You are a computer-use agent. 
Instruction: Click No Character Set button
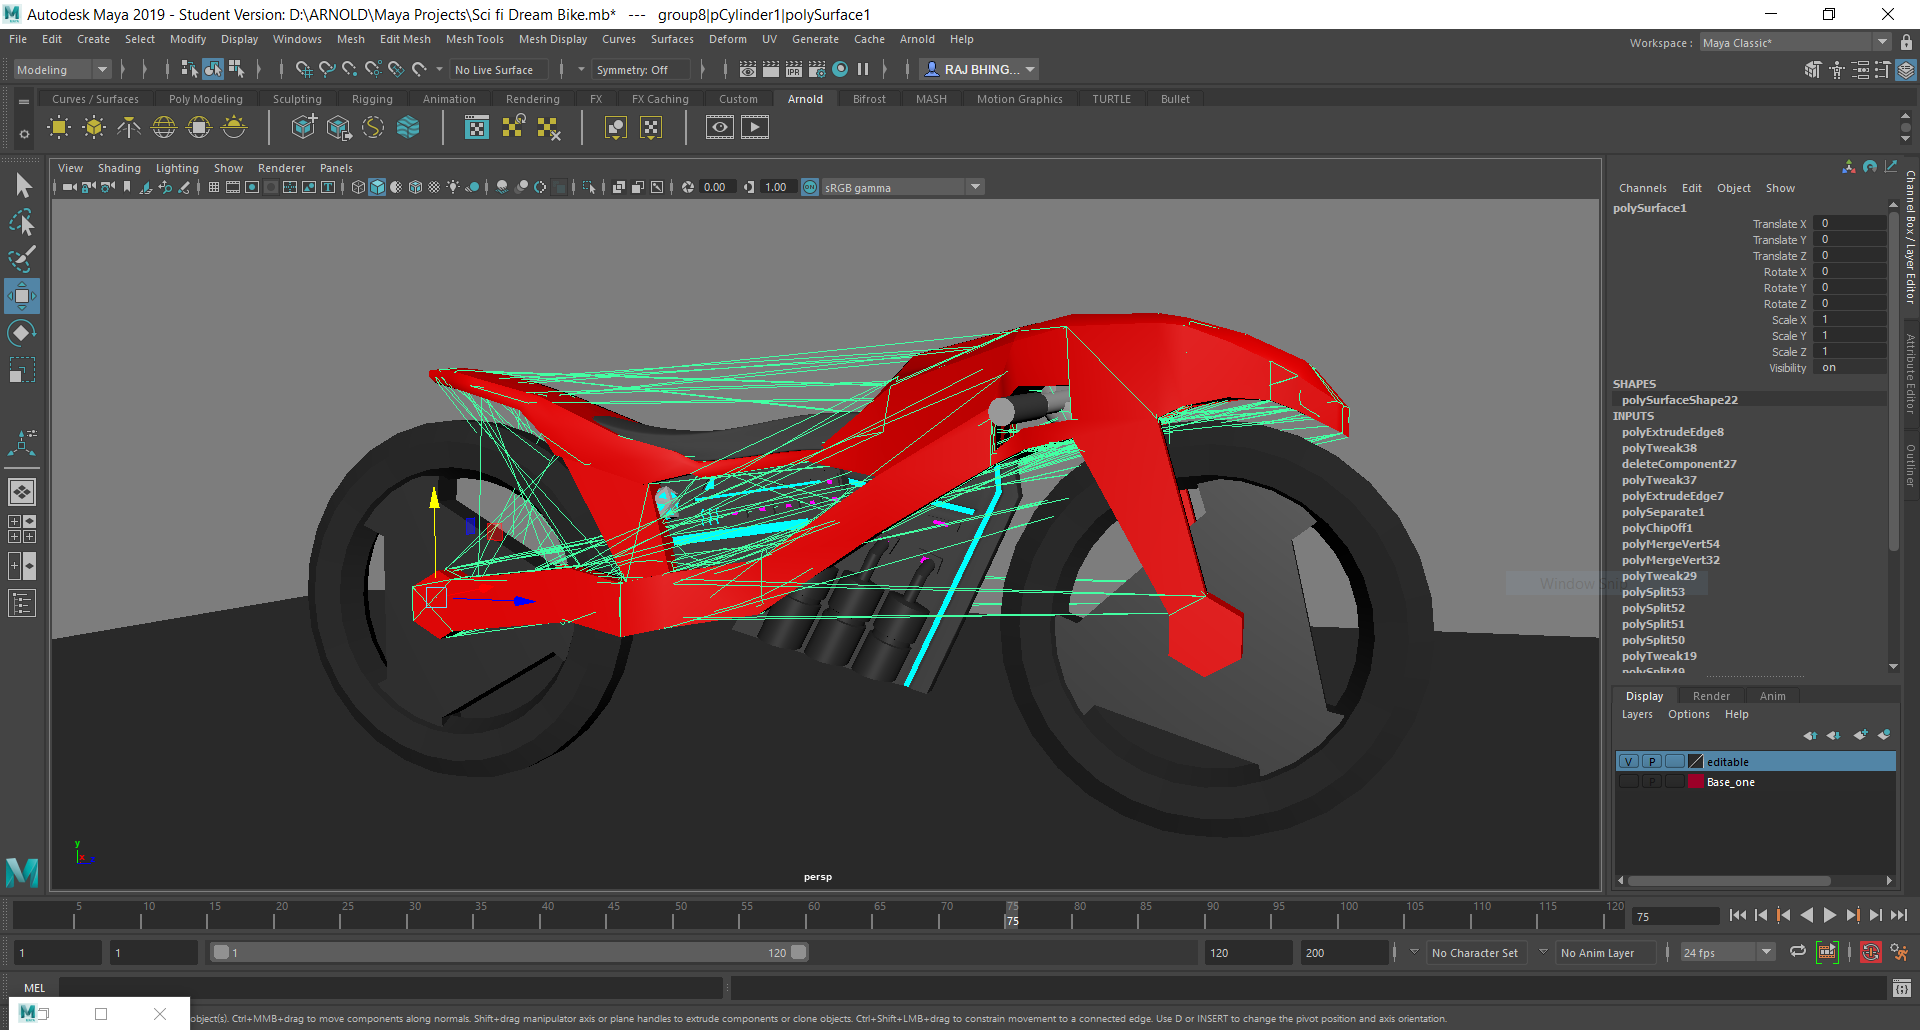(1474, 953)
